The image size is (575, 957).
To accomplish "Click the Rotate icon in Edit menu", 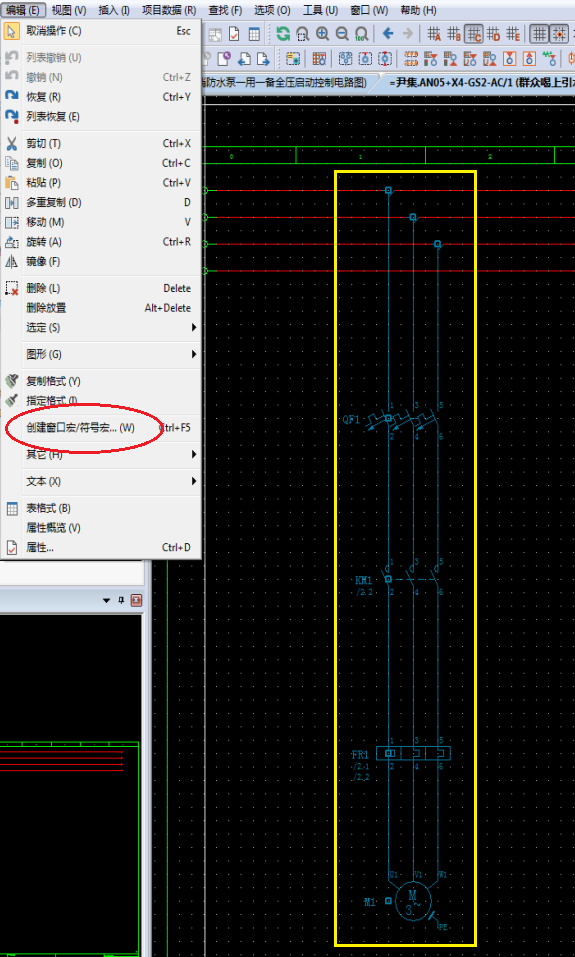I will tap(12, 242).
